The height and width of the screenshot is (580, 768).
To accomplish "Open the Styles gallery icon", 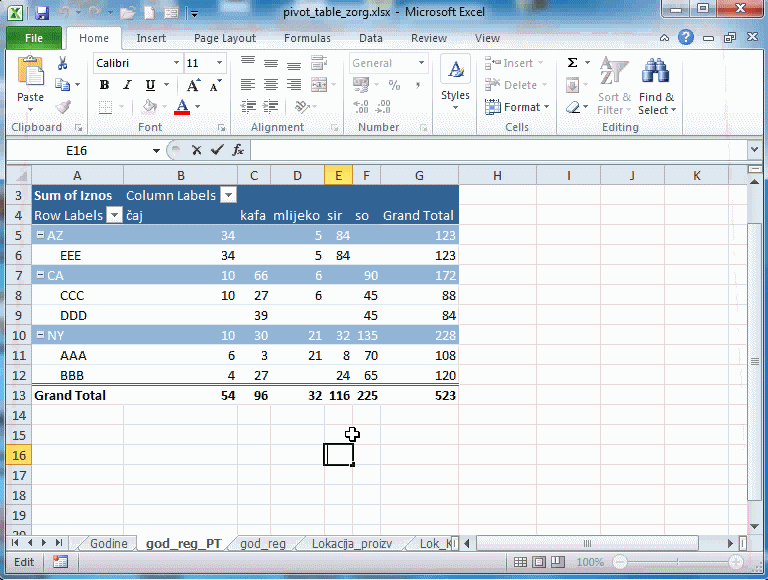I will 455,80.
